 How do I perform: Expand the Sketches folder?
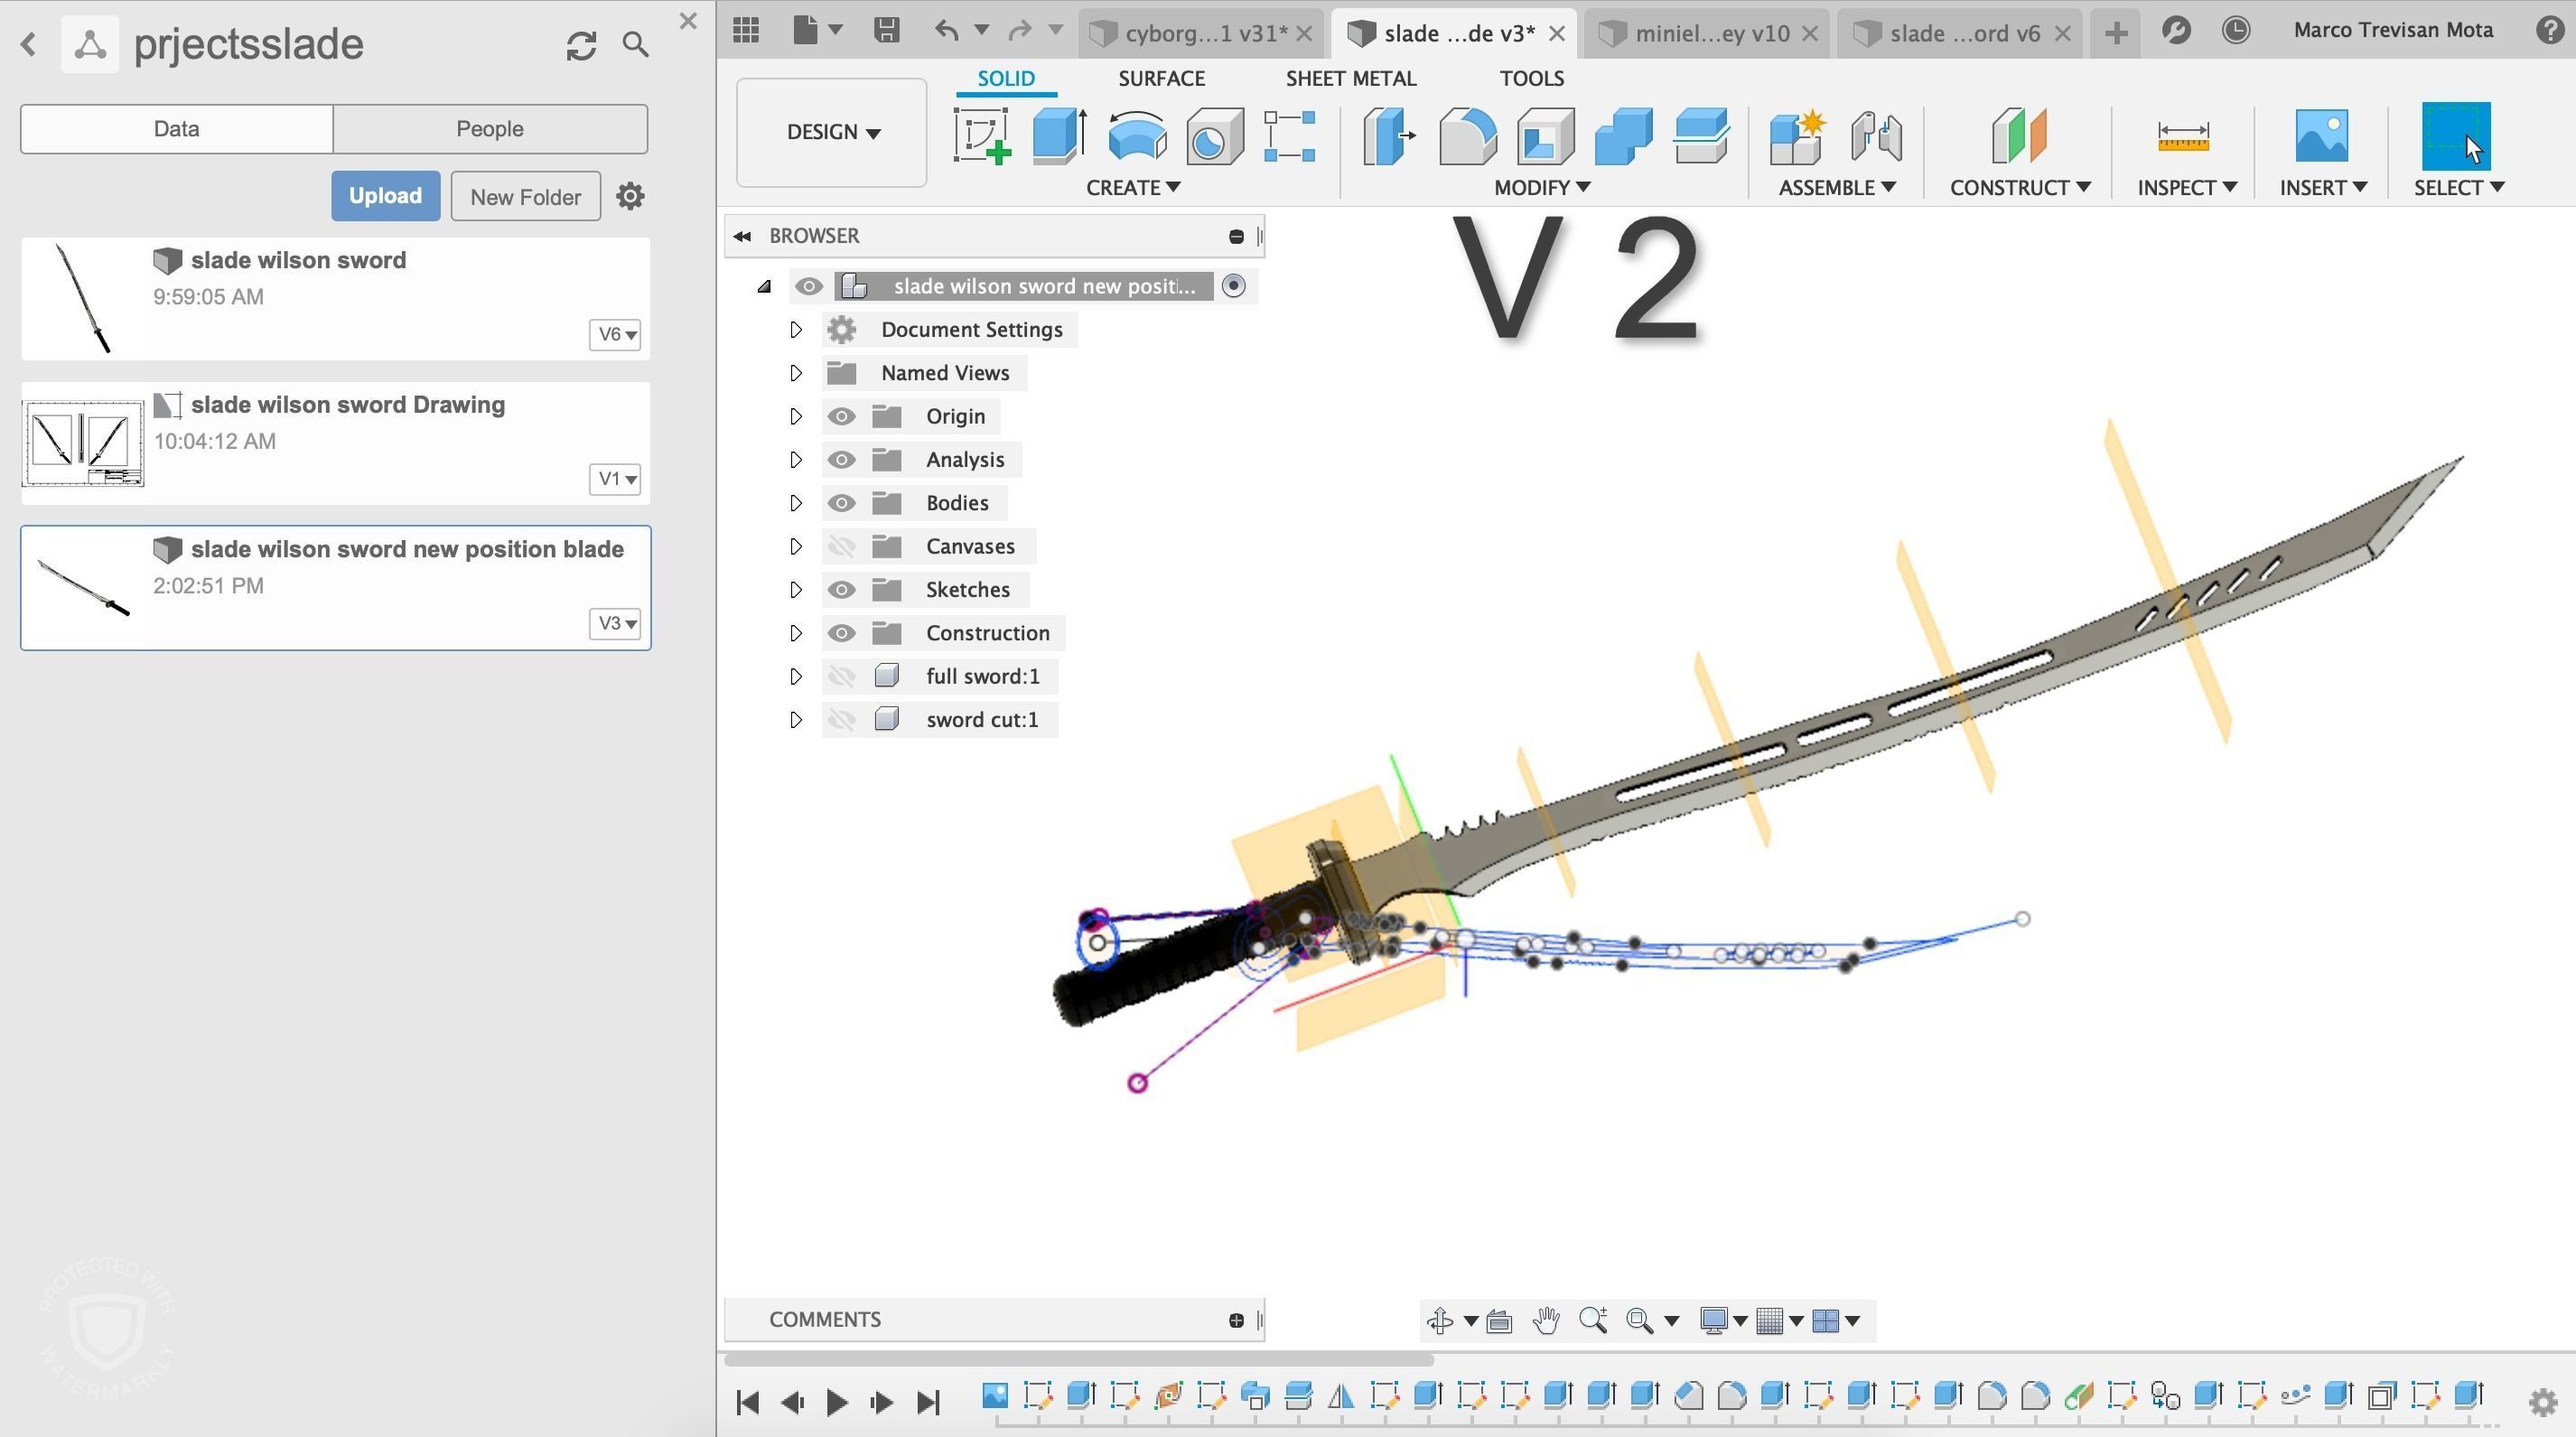(x=796, y=589)
